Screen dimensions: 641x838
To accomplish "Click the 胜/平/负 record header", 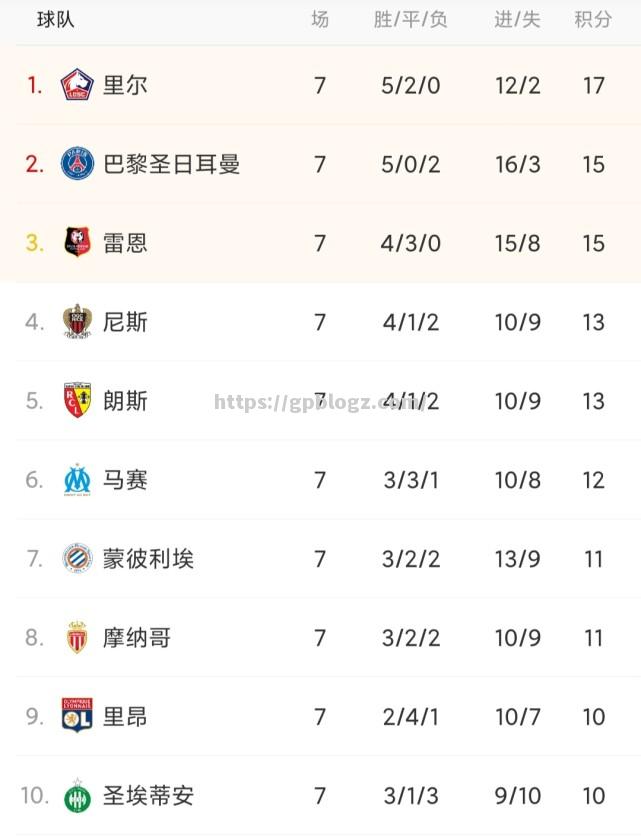I will click(x=410, y=17).
